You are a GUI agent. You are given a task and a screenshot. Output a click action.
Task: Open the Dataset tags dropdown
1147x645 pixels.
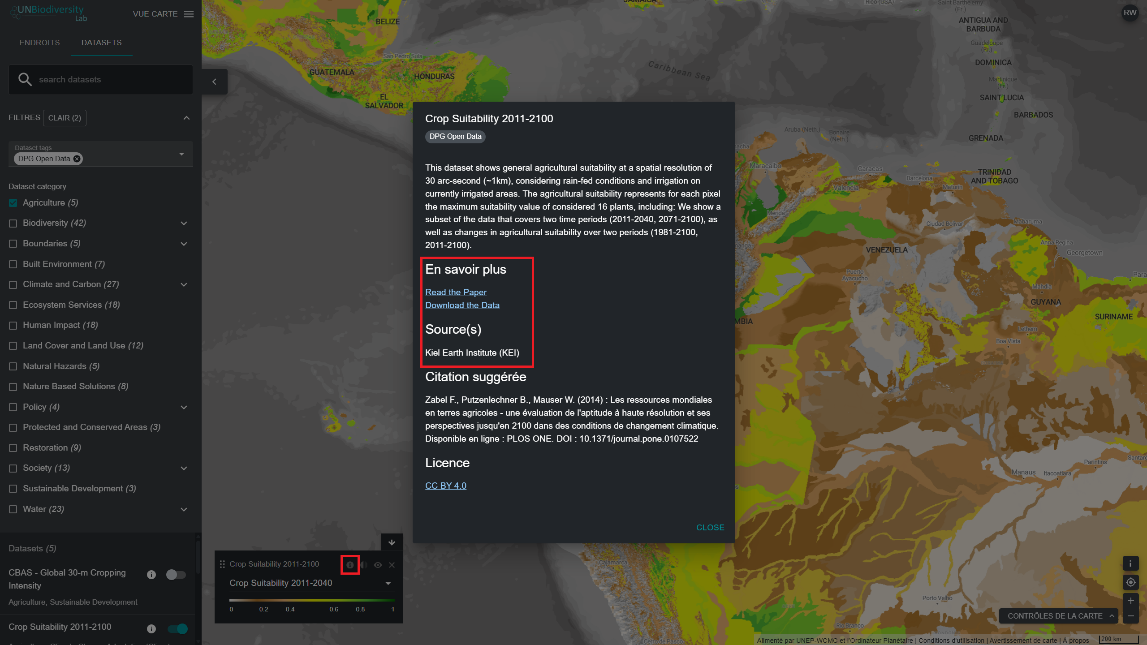click(181, 154)
